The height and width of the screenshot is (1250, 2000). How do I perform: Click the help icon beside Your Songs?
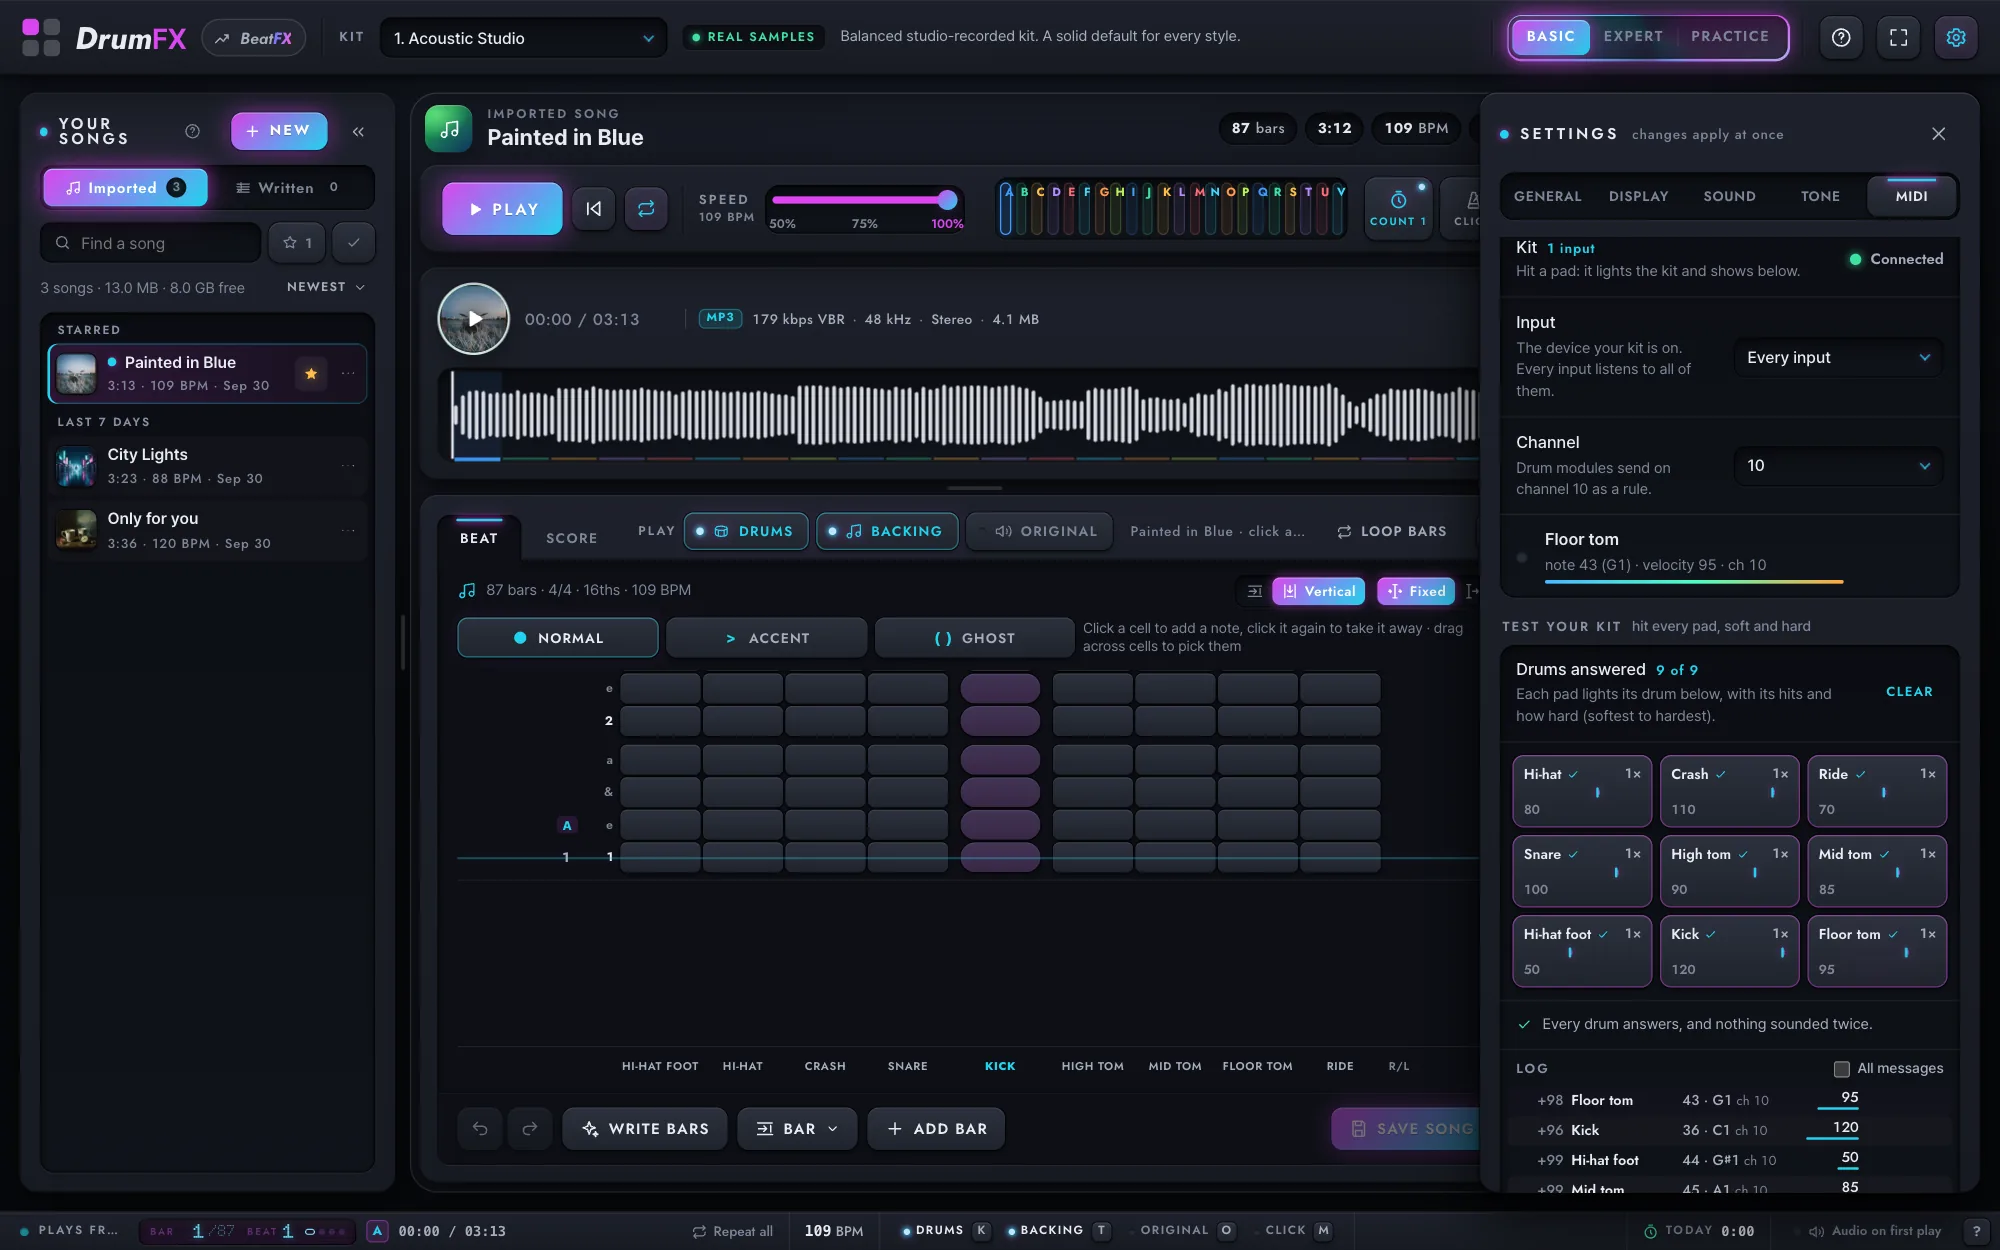click(192, 131)
